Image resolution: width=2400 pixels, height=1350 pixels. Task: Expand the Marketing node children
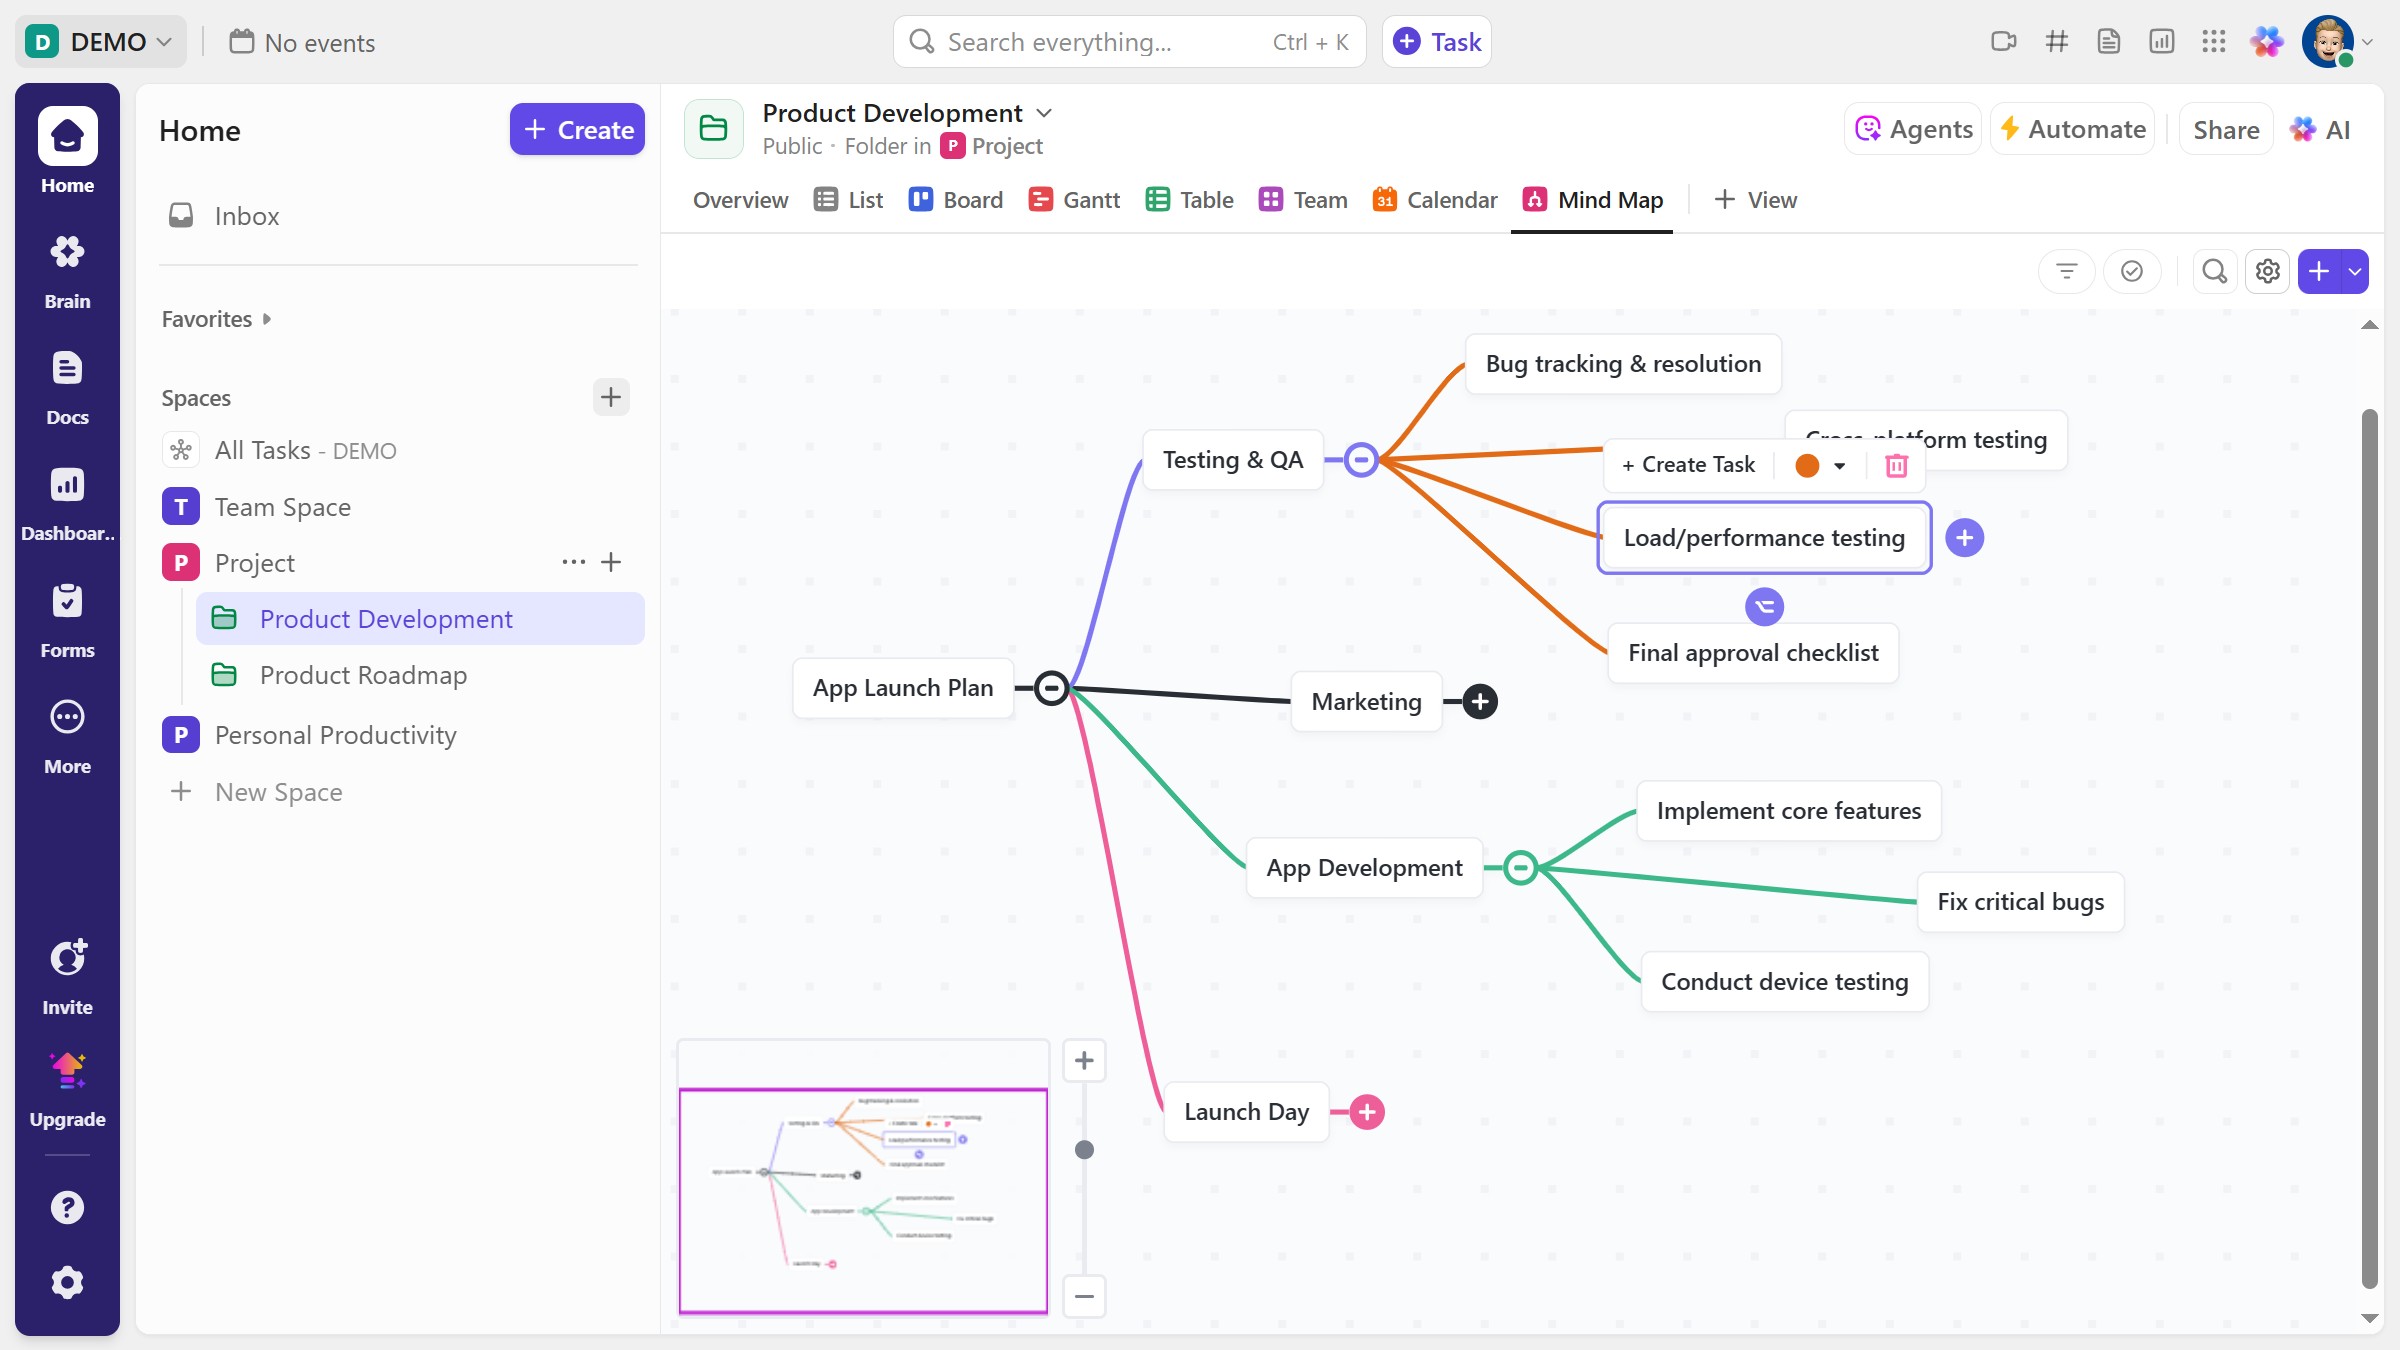[1480, 702]
